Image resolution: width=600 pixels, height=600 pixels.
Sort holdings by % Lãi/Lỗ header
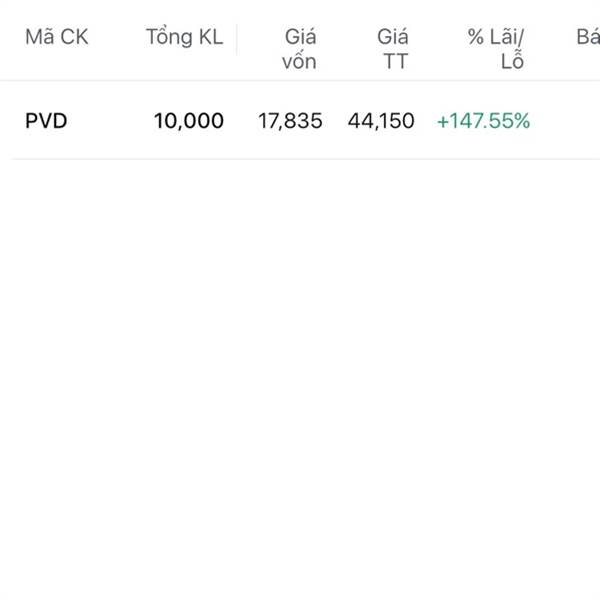coord(497,49)
